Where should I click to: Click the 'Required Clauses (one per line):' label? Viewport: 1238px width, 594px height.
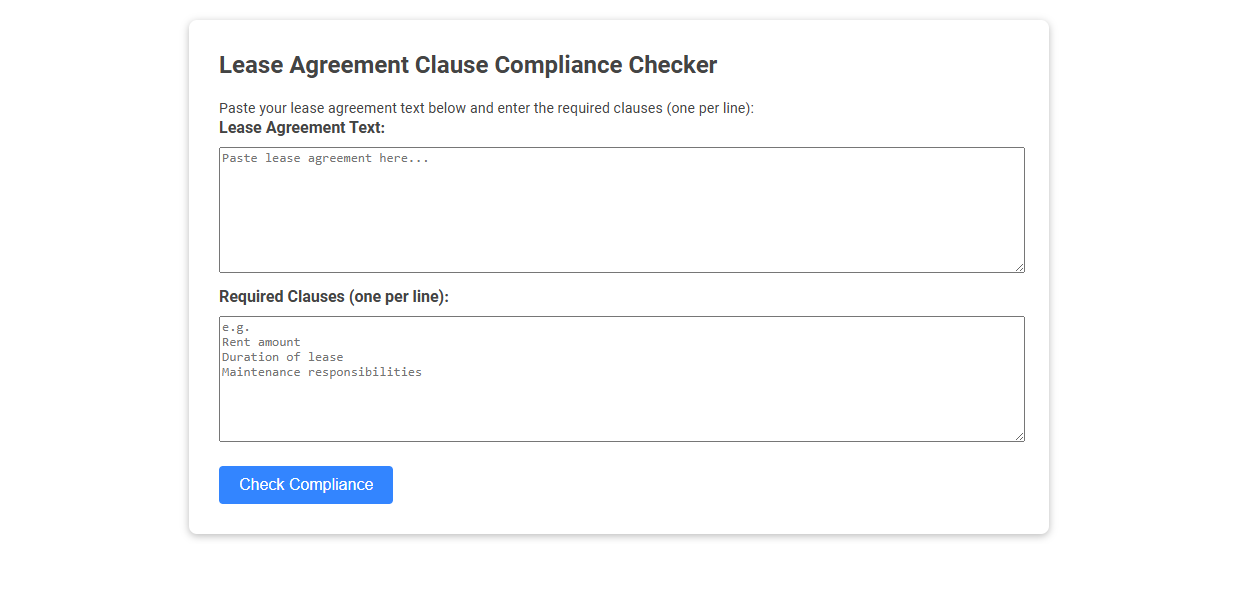[332, 296]
